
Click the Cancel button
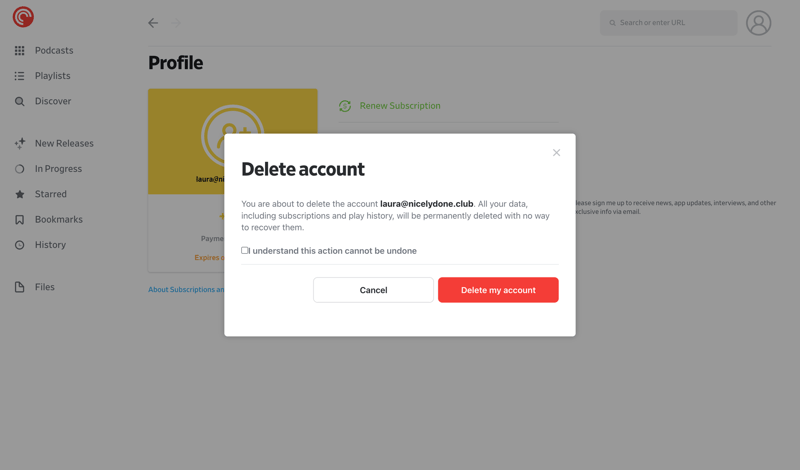(373, 290)
